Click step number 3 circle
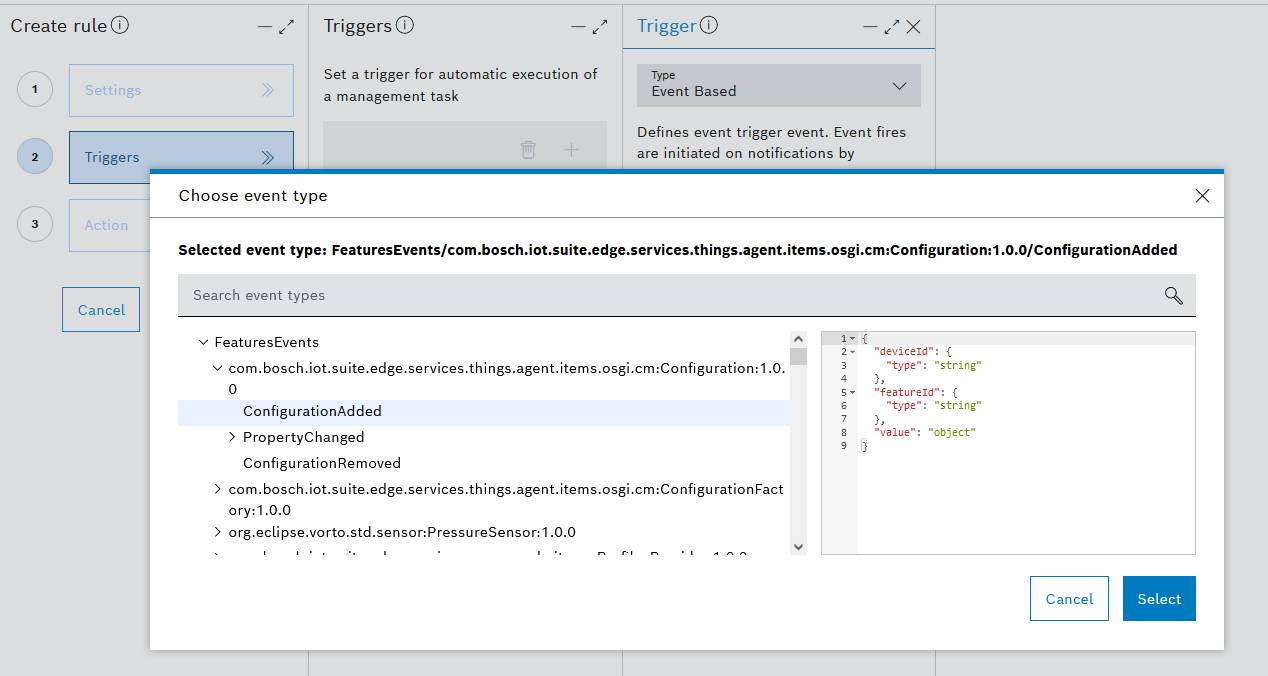This screenshot has width=1268, height=676. (35, 224)
